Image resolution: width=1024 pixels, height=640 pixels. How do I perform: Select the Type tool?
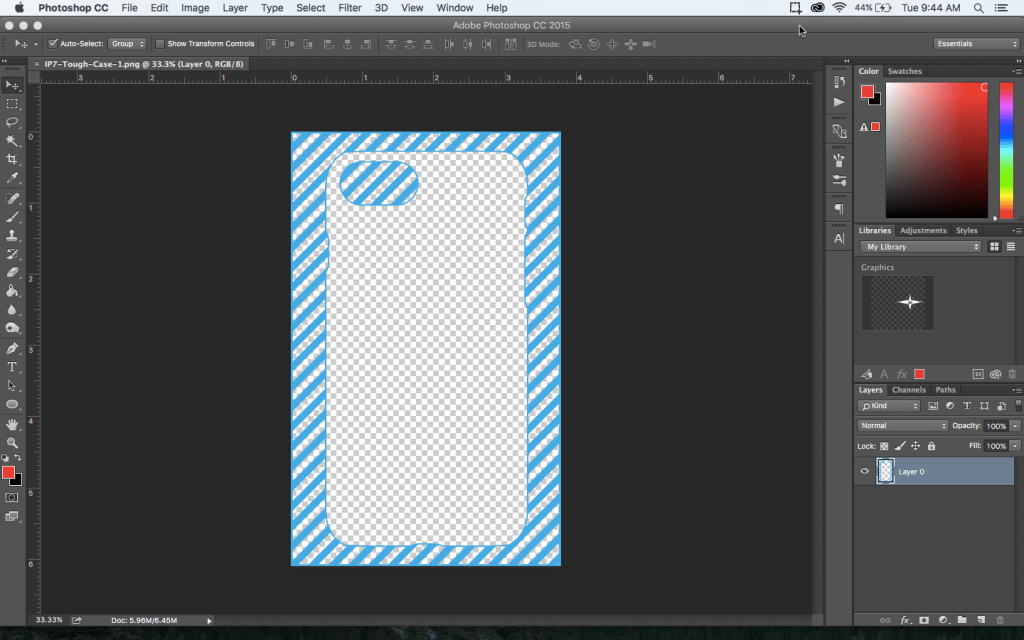pyautogui.click(x=13, y=367)
